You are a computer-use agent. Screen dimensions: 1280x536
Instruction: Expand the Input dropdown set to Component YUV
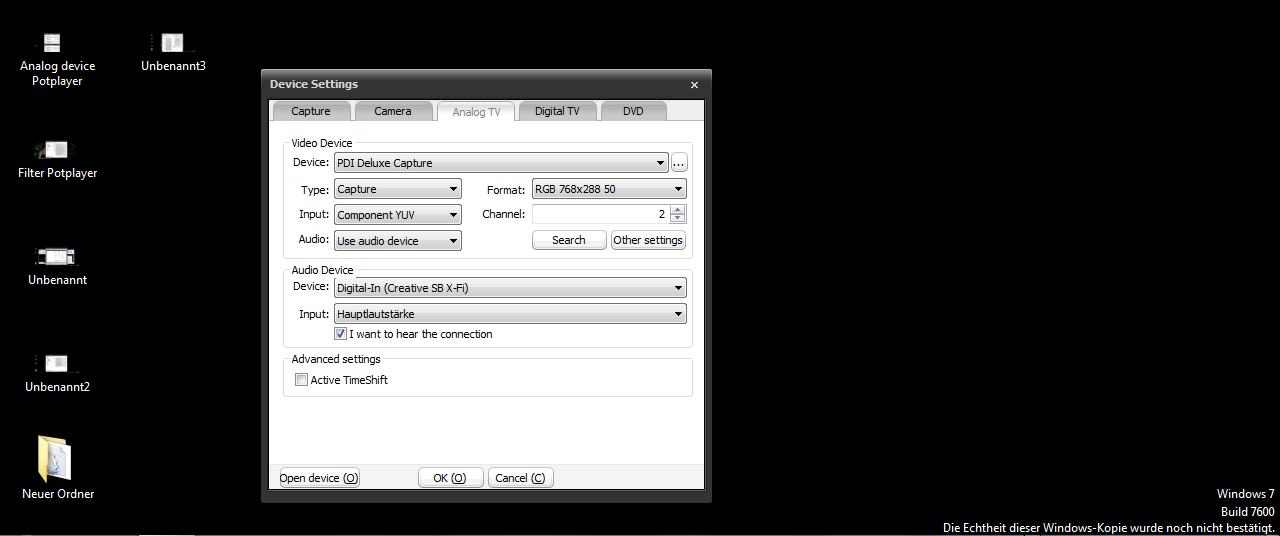click(397, 215)
